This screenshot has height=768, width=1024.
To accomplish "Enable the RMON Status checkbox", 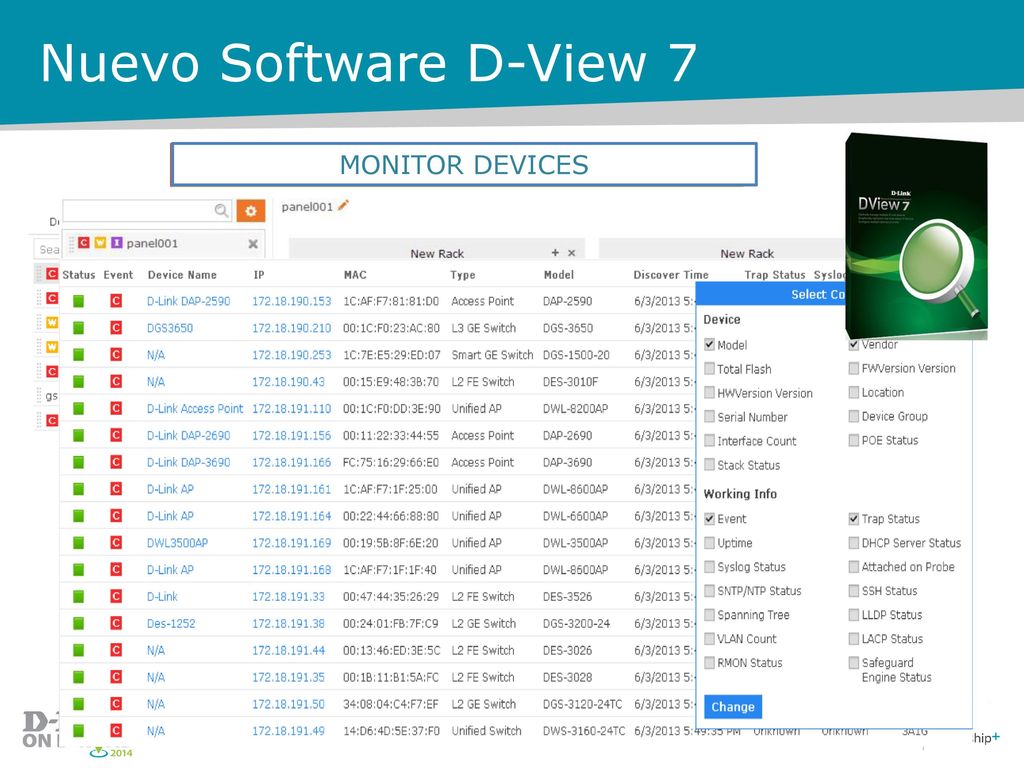I will click(x=709, y=663).
